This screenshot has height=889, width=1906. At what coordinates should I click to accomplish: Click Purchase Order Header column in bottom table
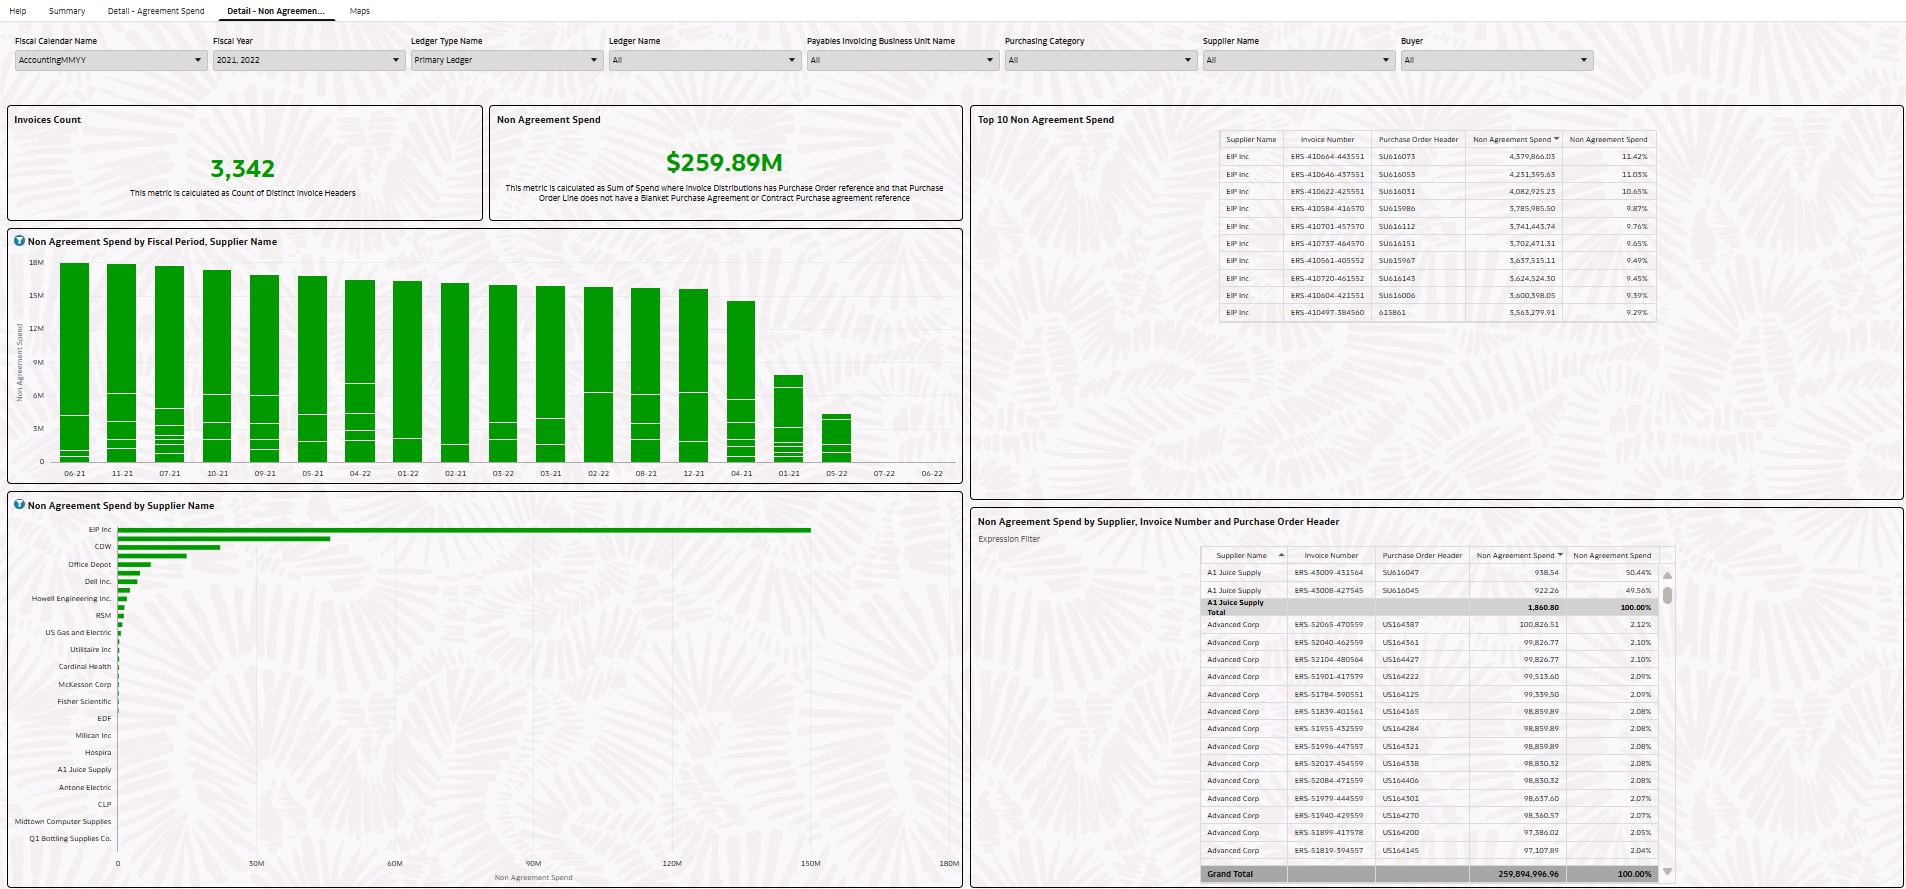[1422, 556]
